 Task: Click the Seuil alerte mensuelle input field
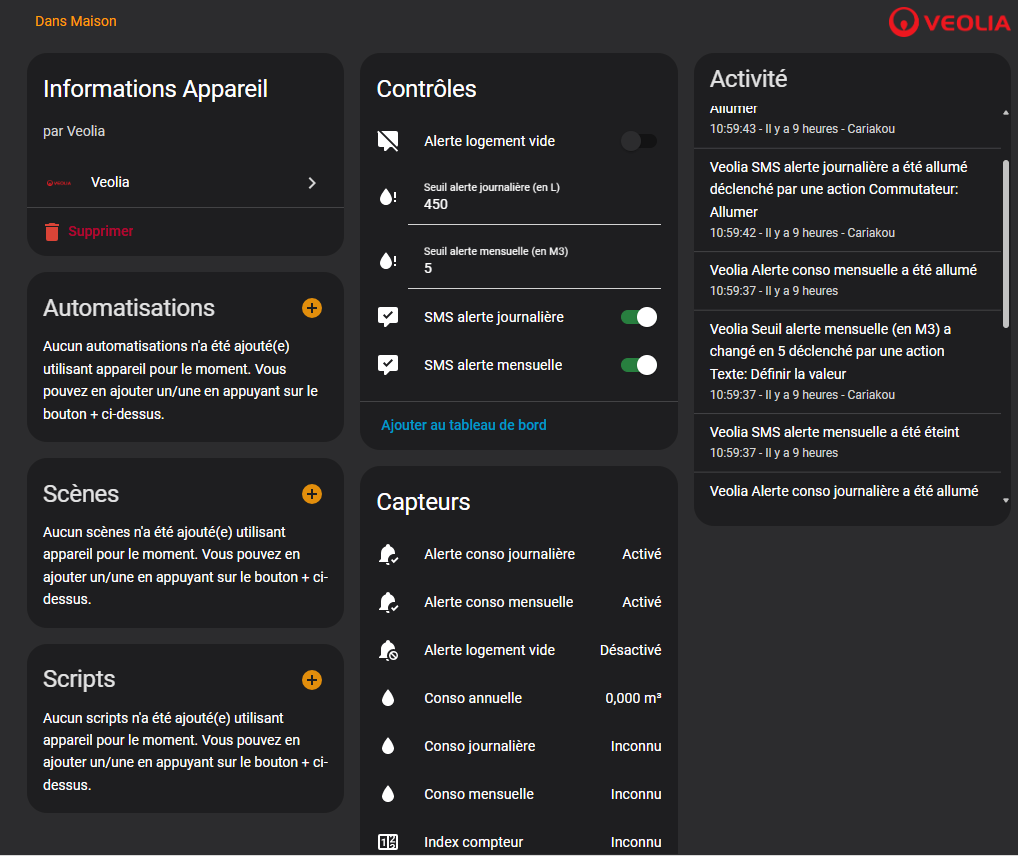pyautogui.click(x=534, y=268)
